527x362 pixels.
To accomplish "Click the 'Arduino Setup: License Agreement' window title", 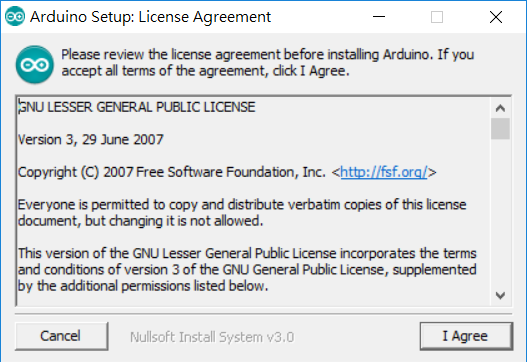I will (150, 17).
